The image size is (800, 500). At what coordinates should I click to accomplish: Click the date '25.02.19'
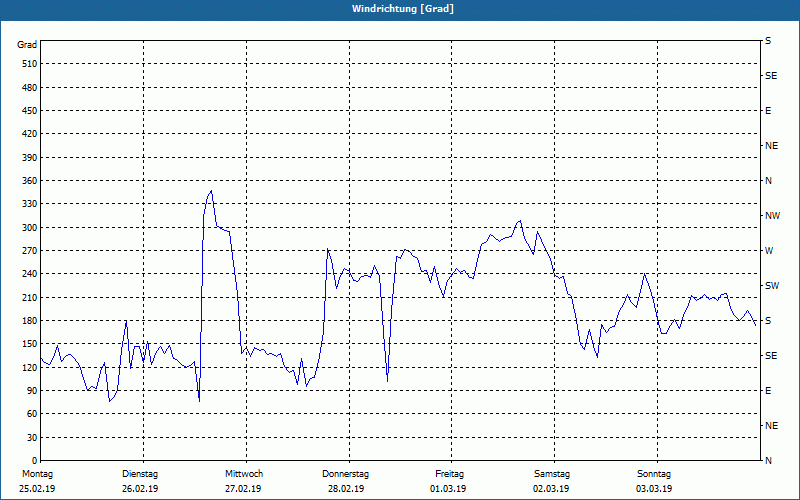(x=37, y=489)
